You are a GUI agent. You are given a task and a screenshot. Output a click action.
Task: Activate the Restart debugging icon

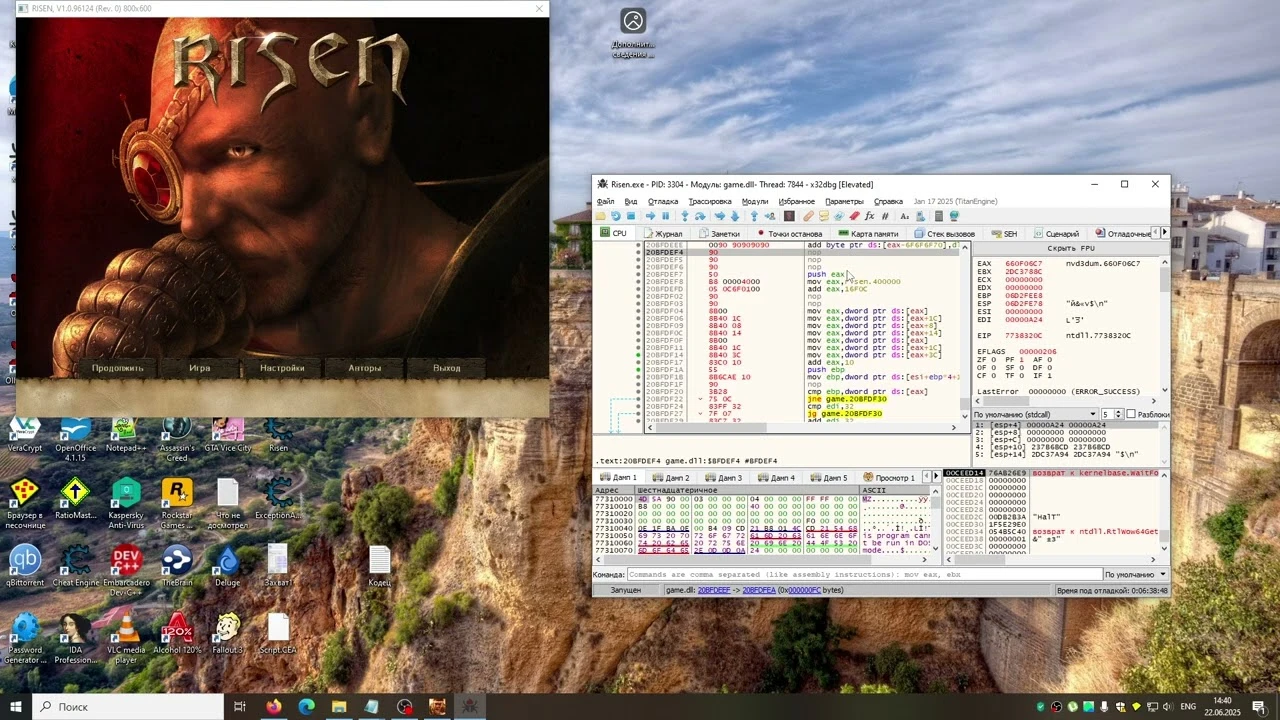[x=614, y=215]
